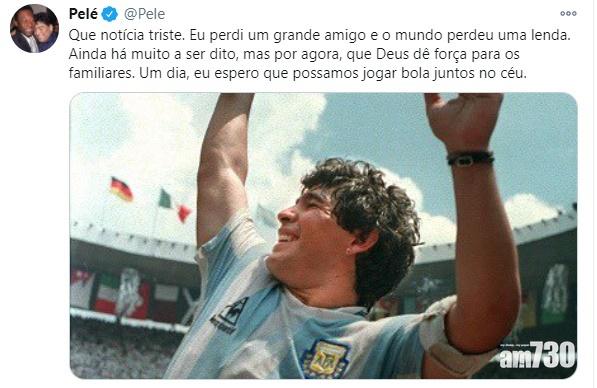
Task: Click the Argentina crest on the jersey
Action: [326, 359]
